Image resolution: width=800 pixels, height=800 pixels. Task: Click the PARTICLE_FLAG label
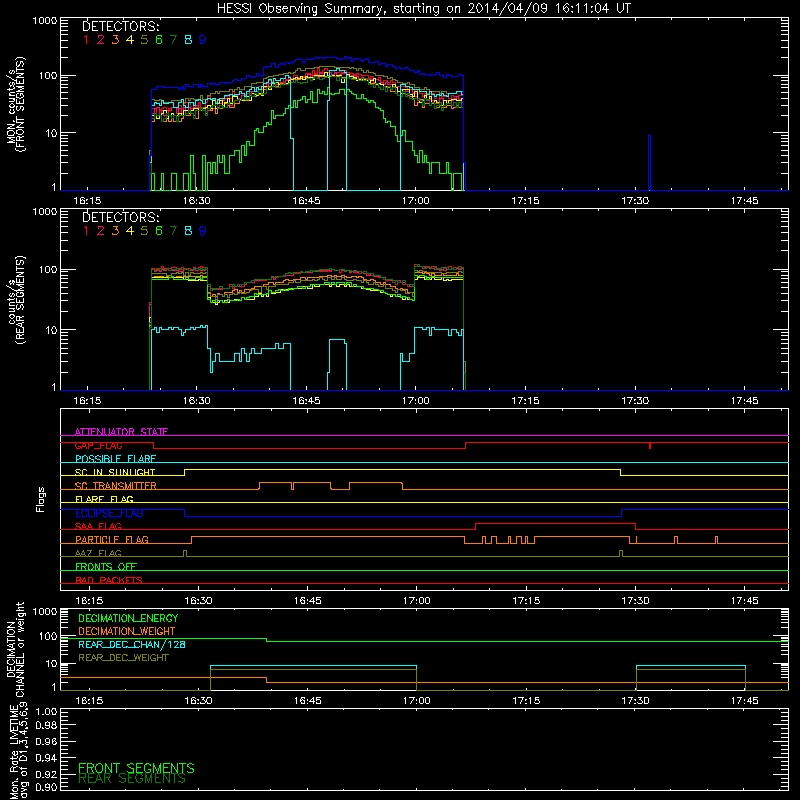[x=112, y=540]
